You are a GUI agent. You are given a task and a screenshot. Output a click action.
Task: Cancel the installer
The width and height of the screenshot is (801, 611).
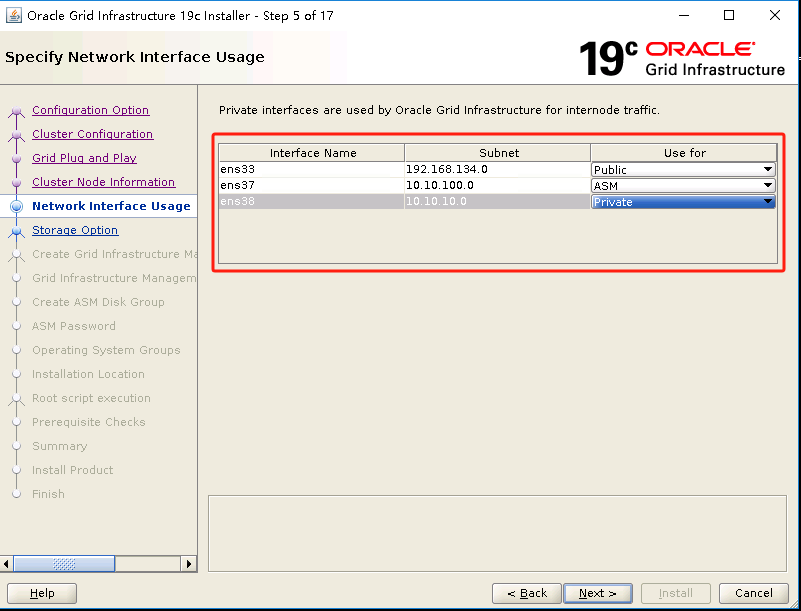pos(753,593)
